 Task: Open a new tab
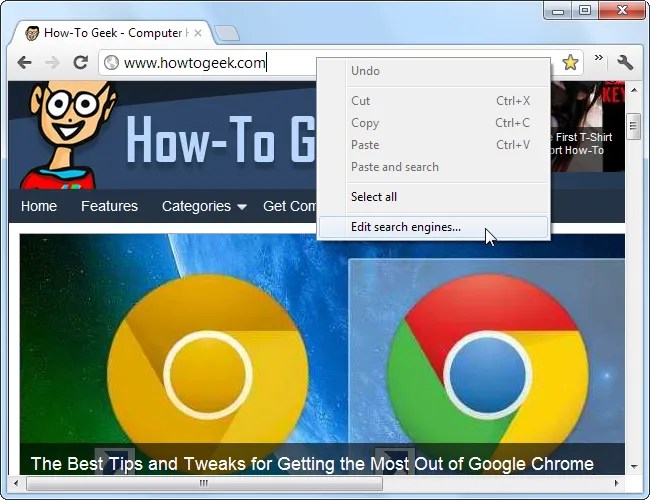point(227,33)
